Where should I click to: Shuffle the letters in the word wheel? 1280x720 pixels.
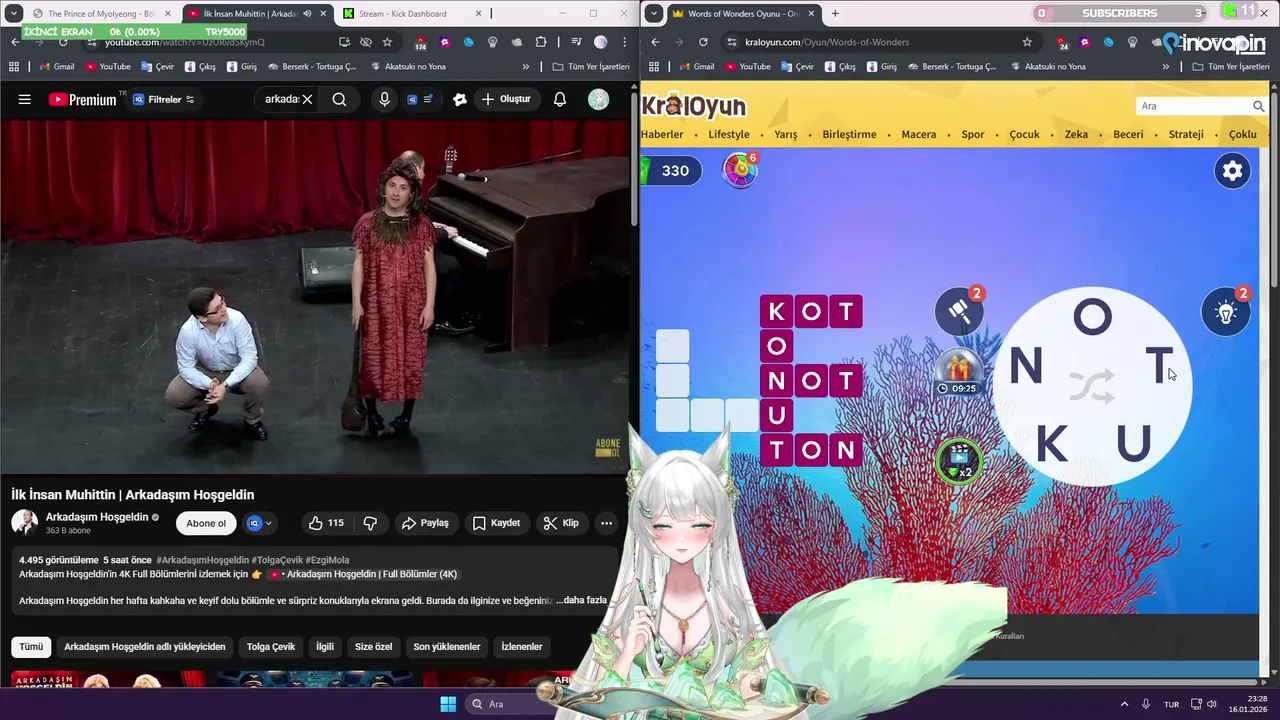(x=1091, y=387)
